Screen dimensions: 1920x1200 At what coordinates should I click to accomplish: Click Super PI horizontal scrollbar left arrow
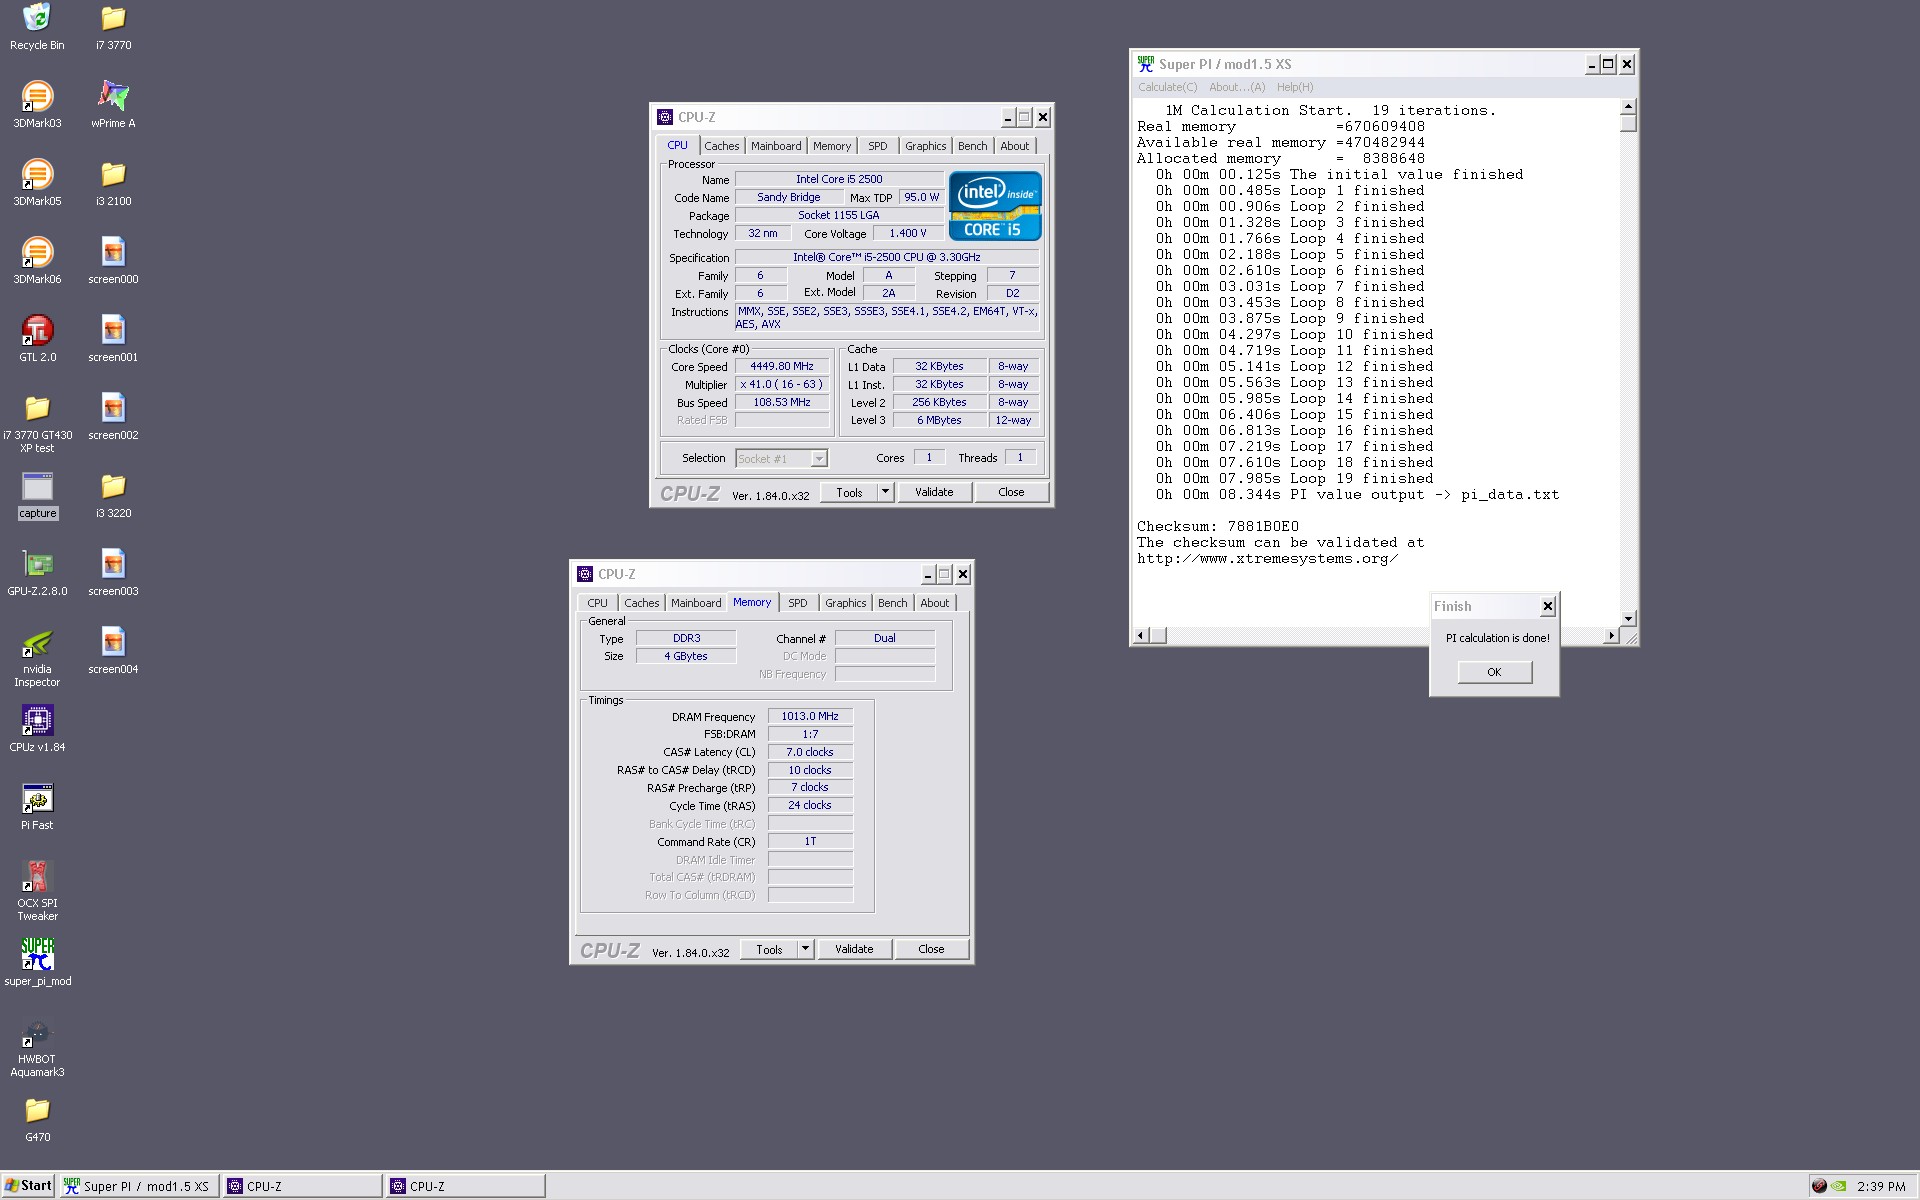(x=1140, y=635)
